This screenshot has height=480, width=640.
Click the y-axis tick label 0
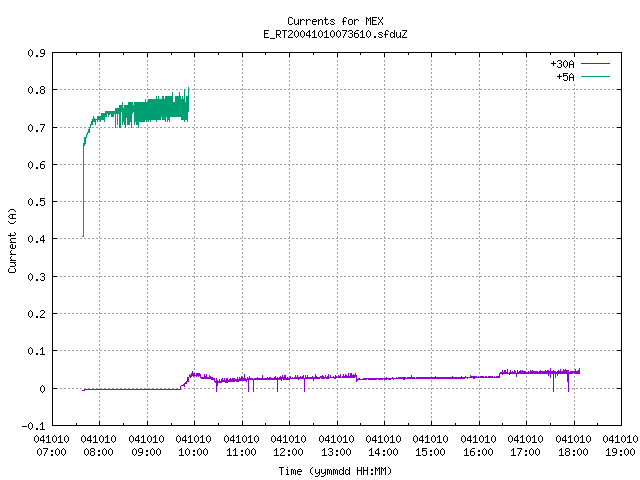[42, 389]
